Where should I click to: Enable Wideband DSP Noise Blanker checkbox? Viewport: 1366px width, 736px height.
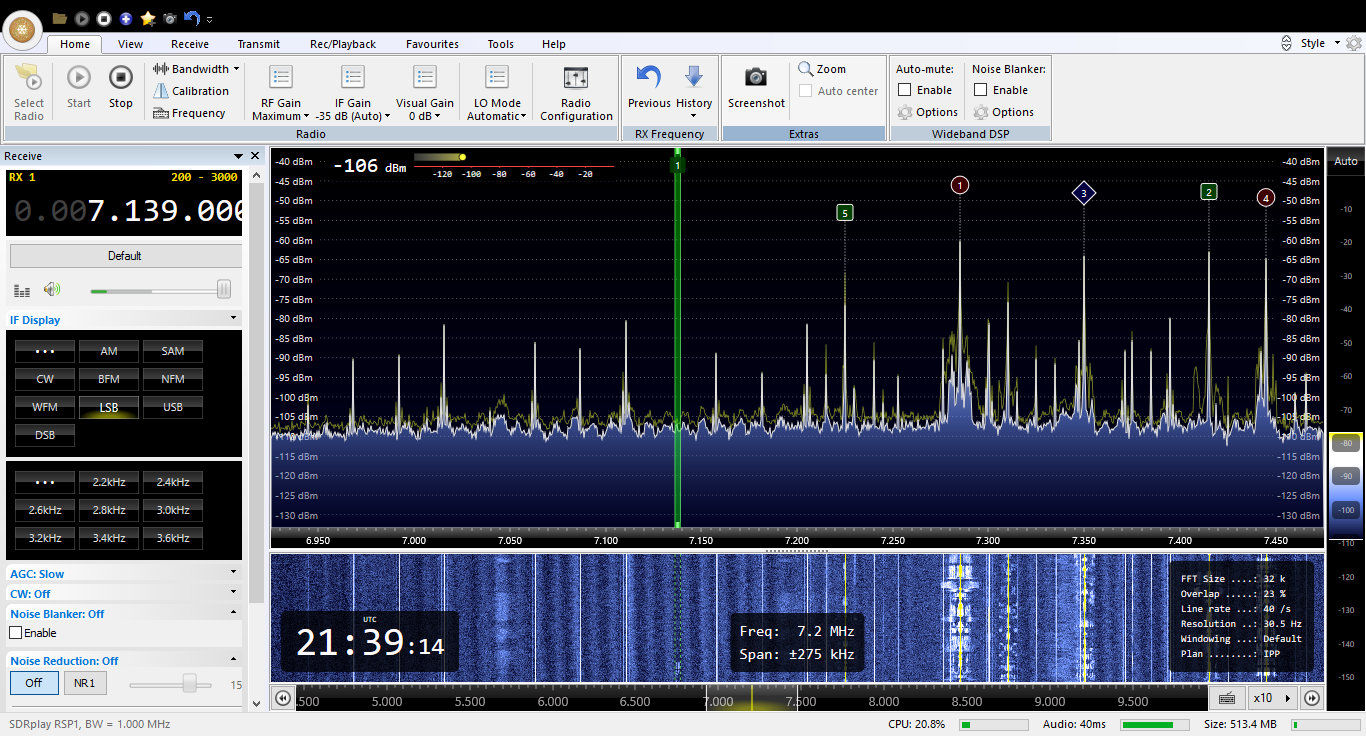click(980, 90)
